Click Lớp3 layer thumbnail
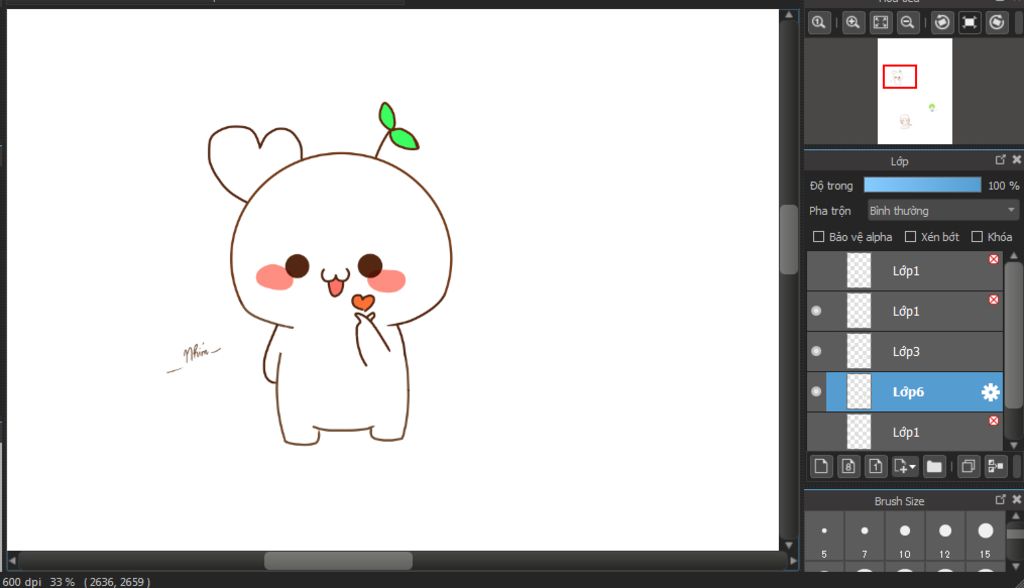The height and width of the screenshot is (588, 1024). (859, 351)
